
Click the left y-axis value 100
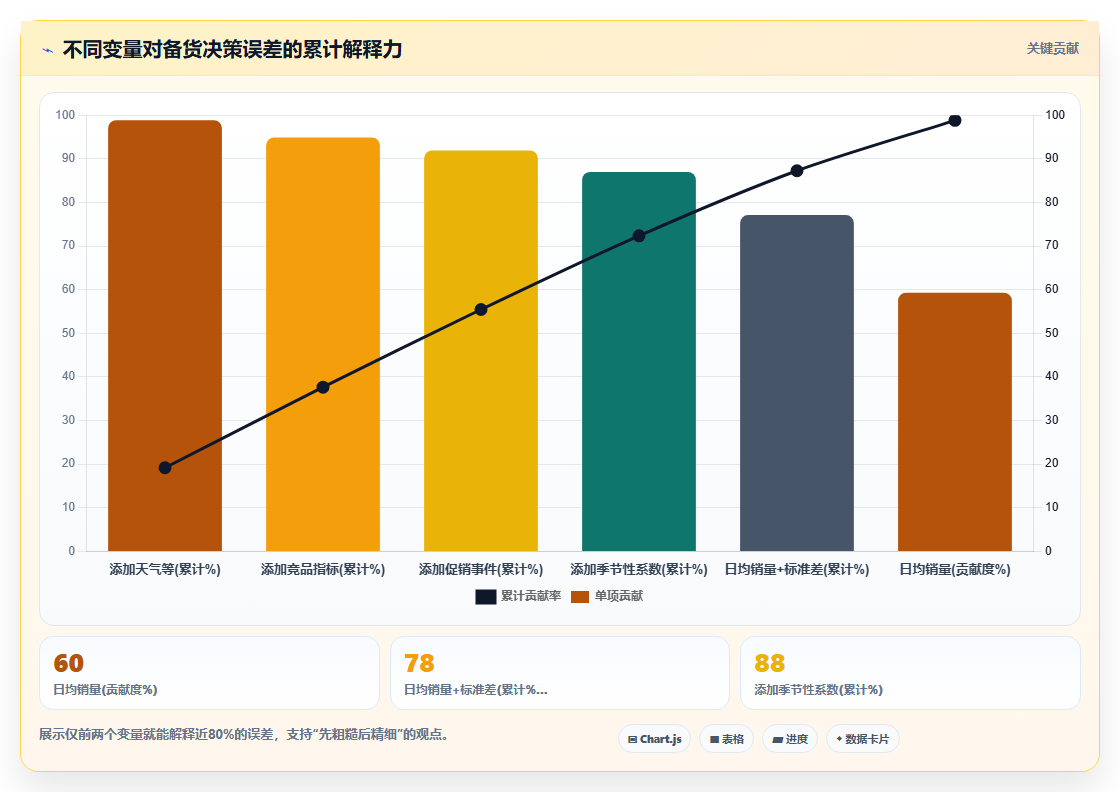65,115
